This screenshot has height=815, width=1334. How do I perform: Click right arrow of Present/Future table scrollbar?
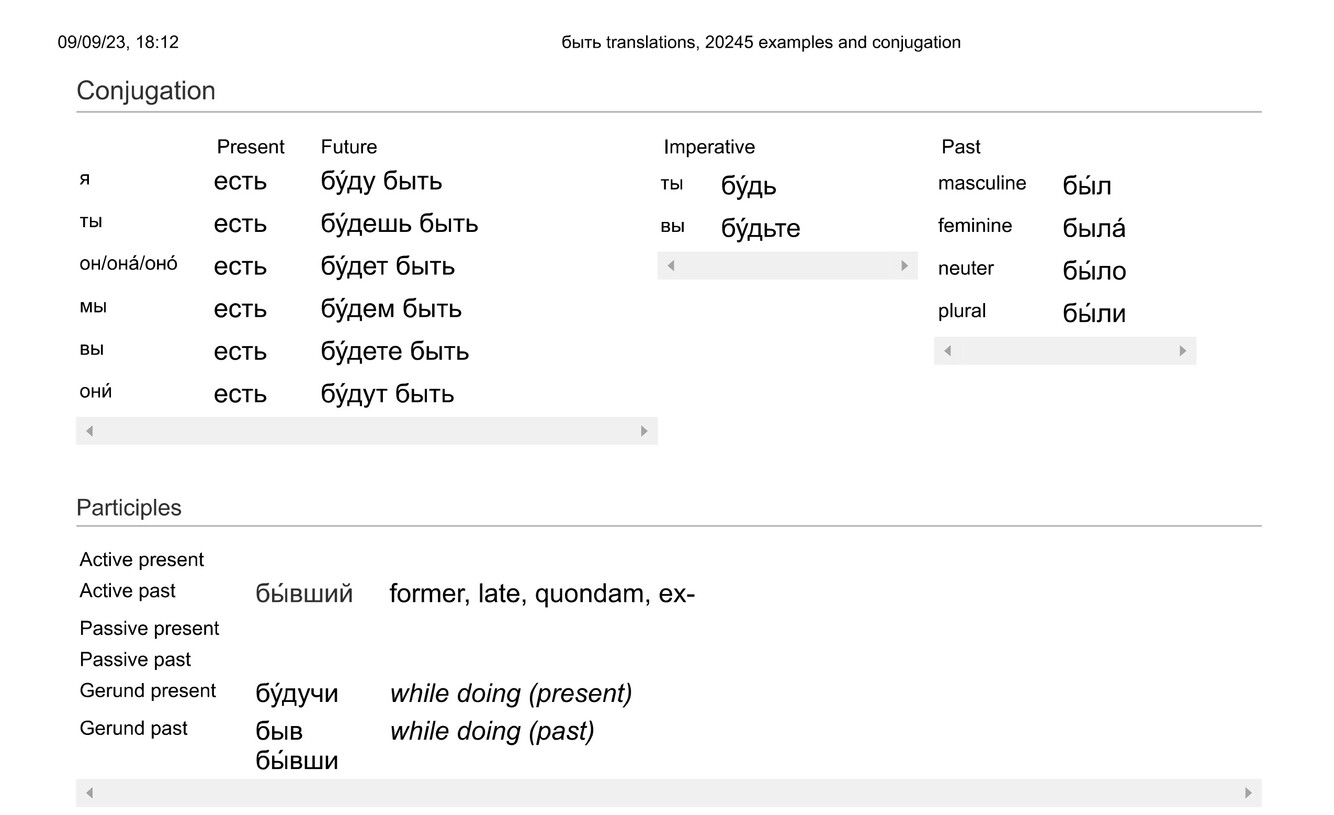pos(644,431)
